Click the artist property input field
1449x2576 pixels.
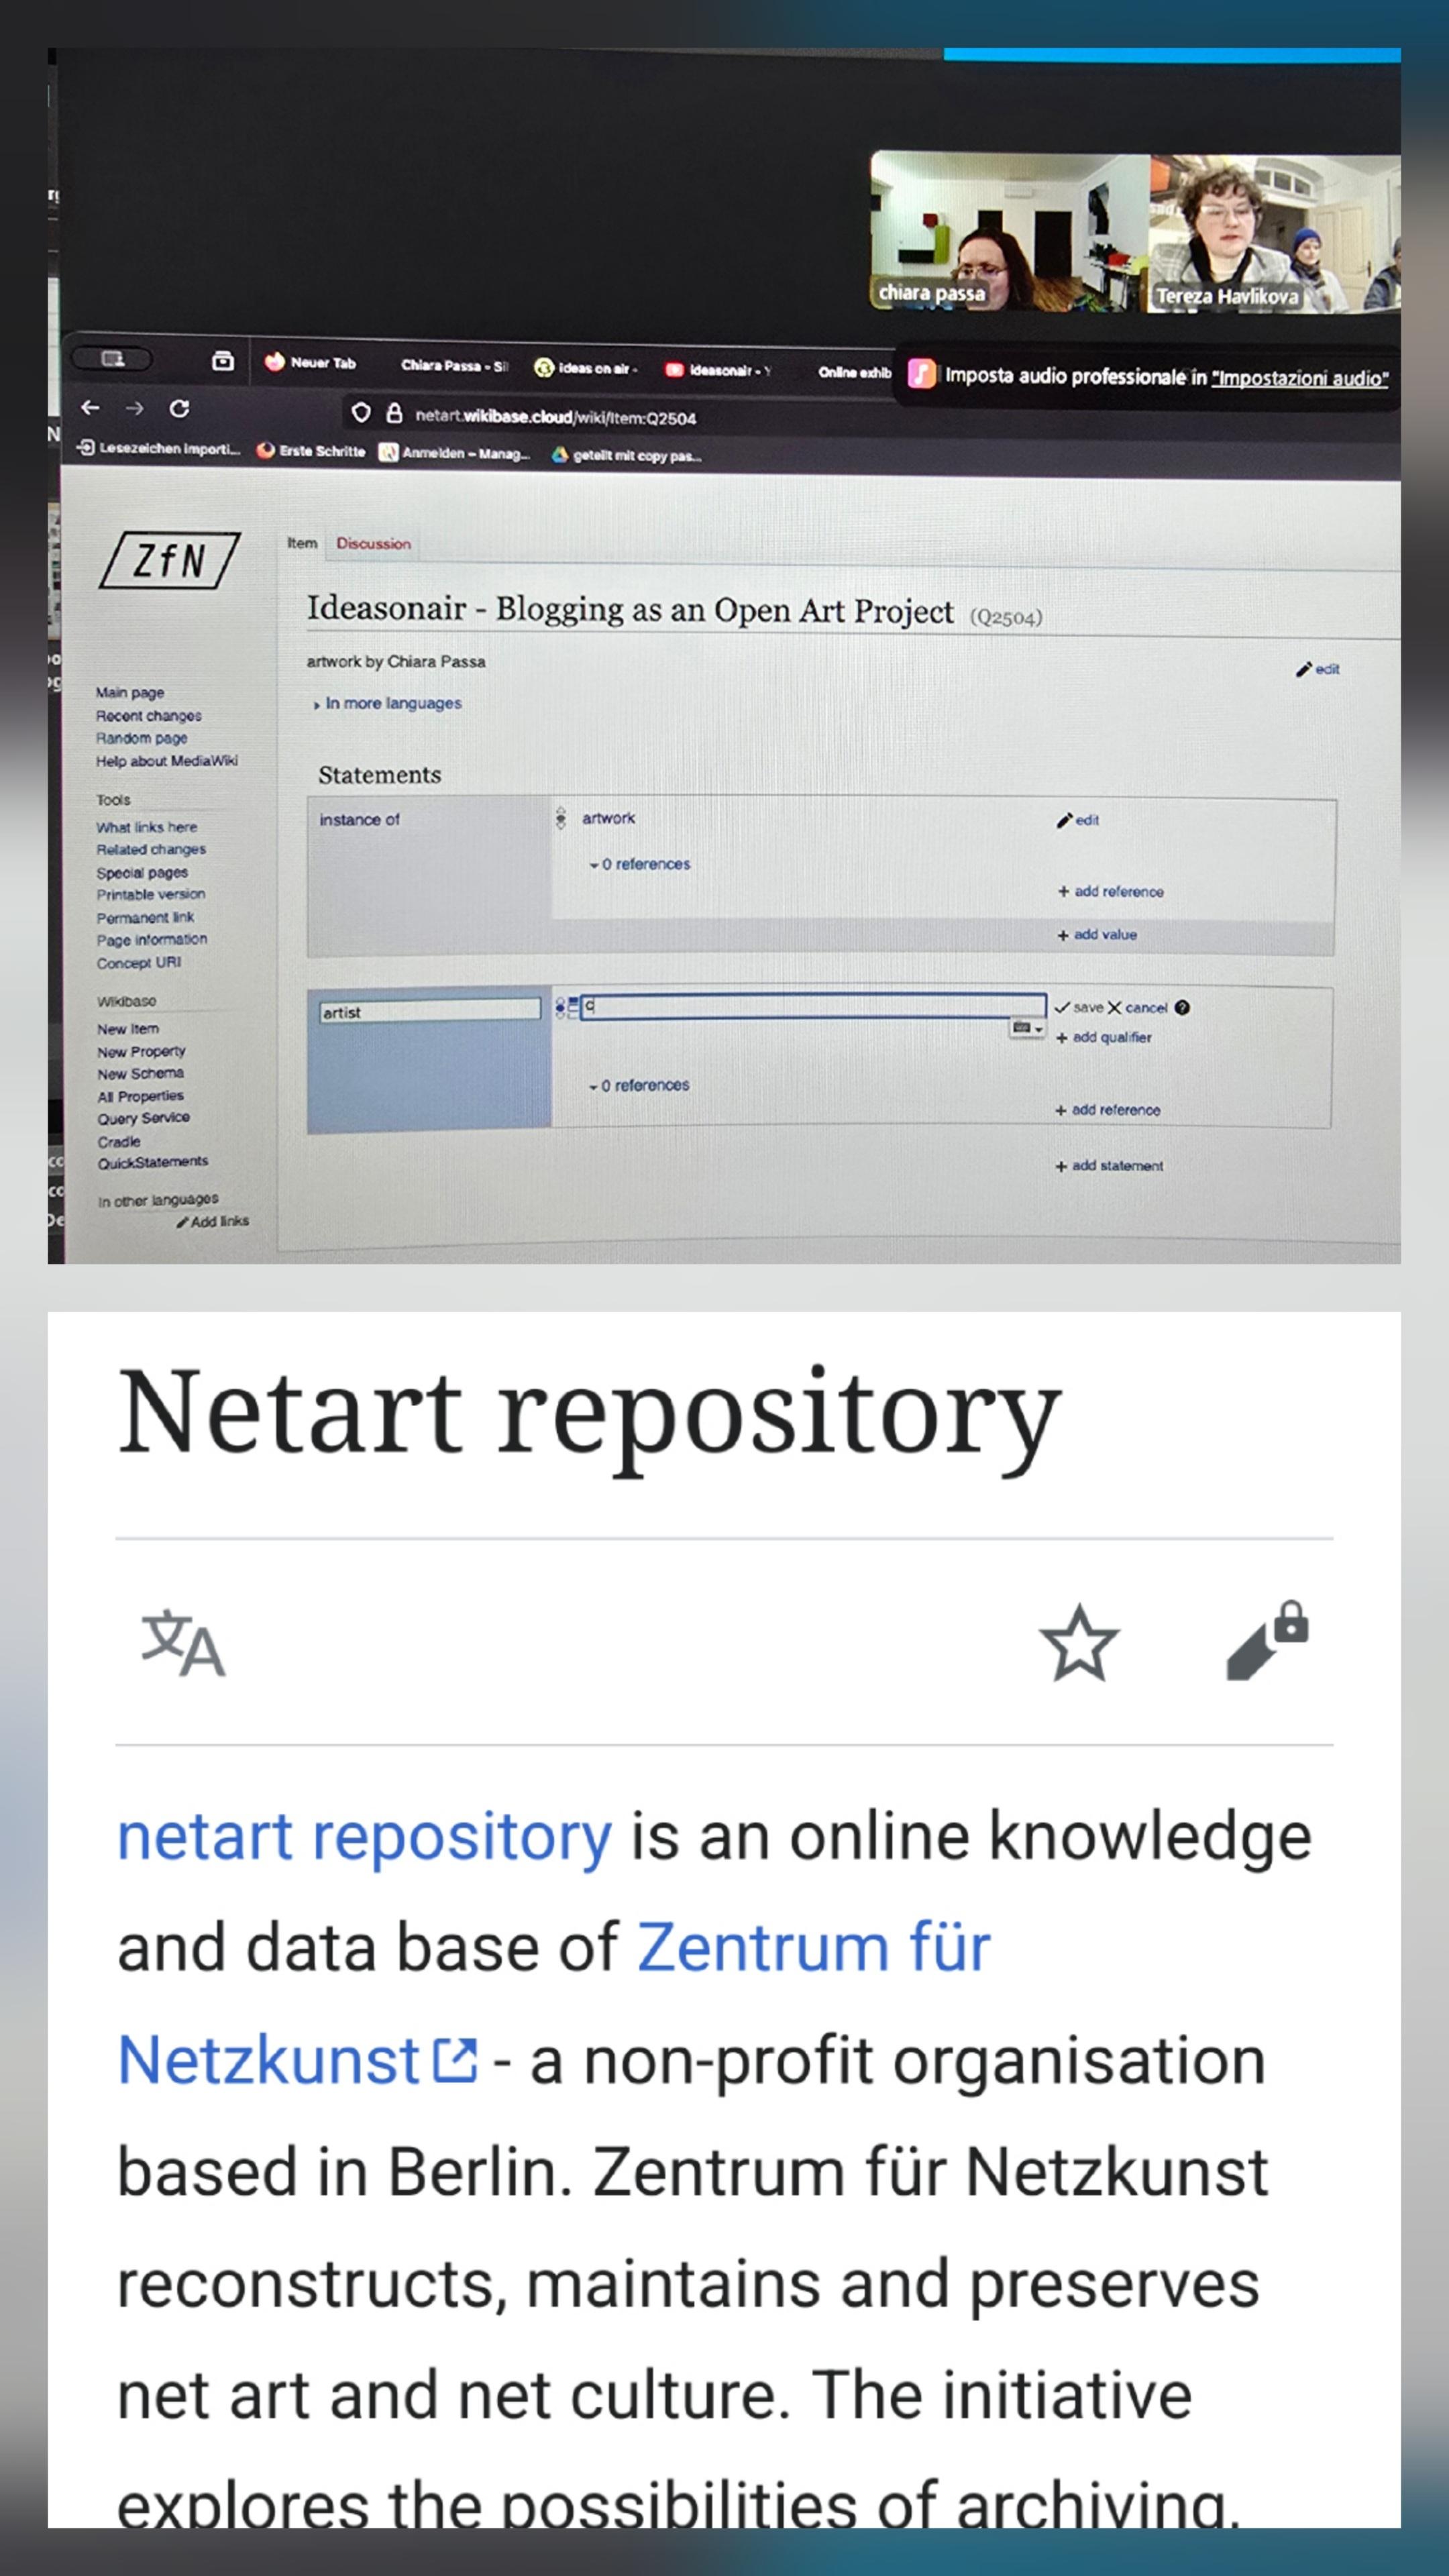(x=430, y=1011)
